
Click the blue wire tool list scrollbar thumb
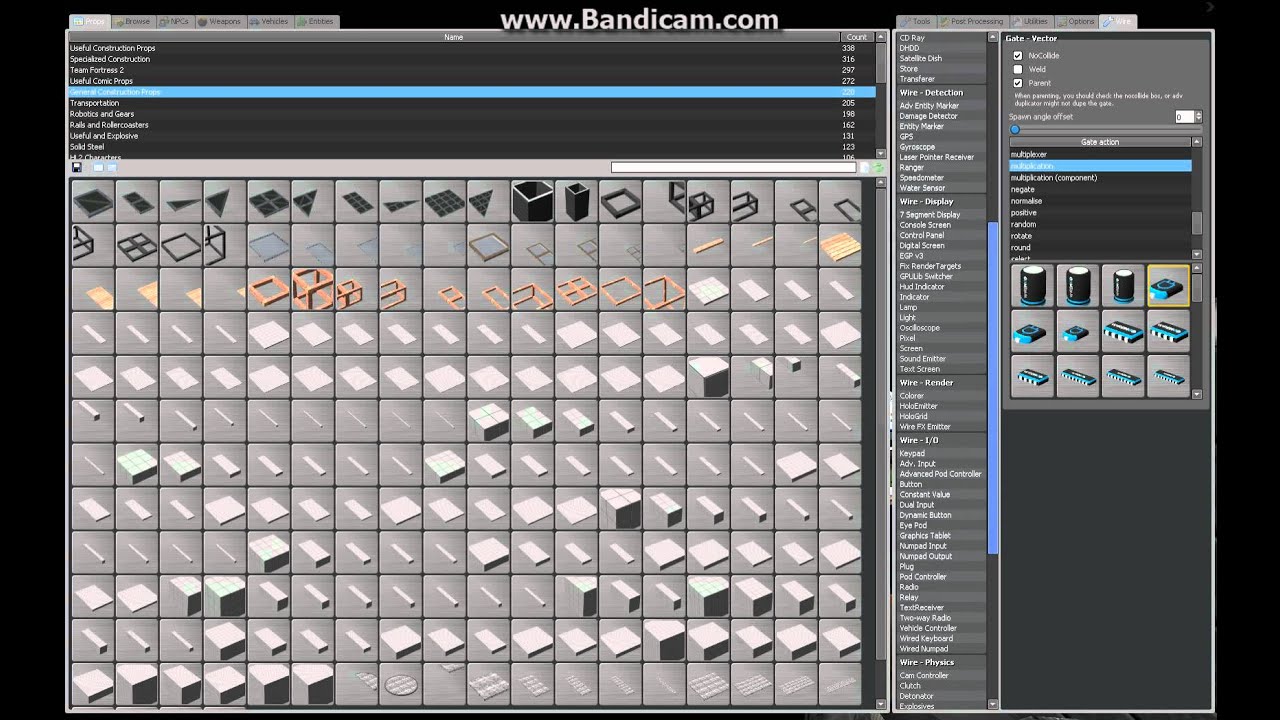(993, 388)
